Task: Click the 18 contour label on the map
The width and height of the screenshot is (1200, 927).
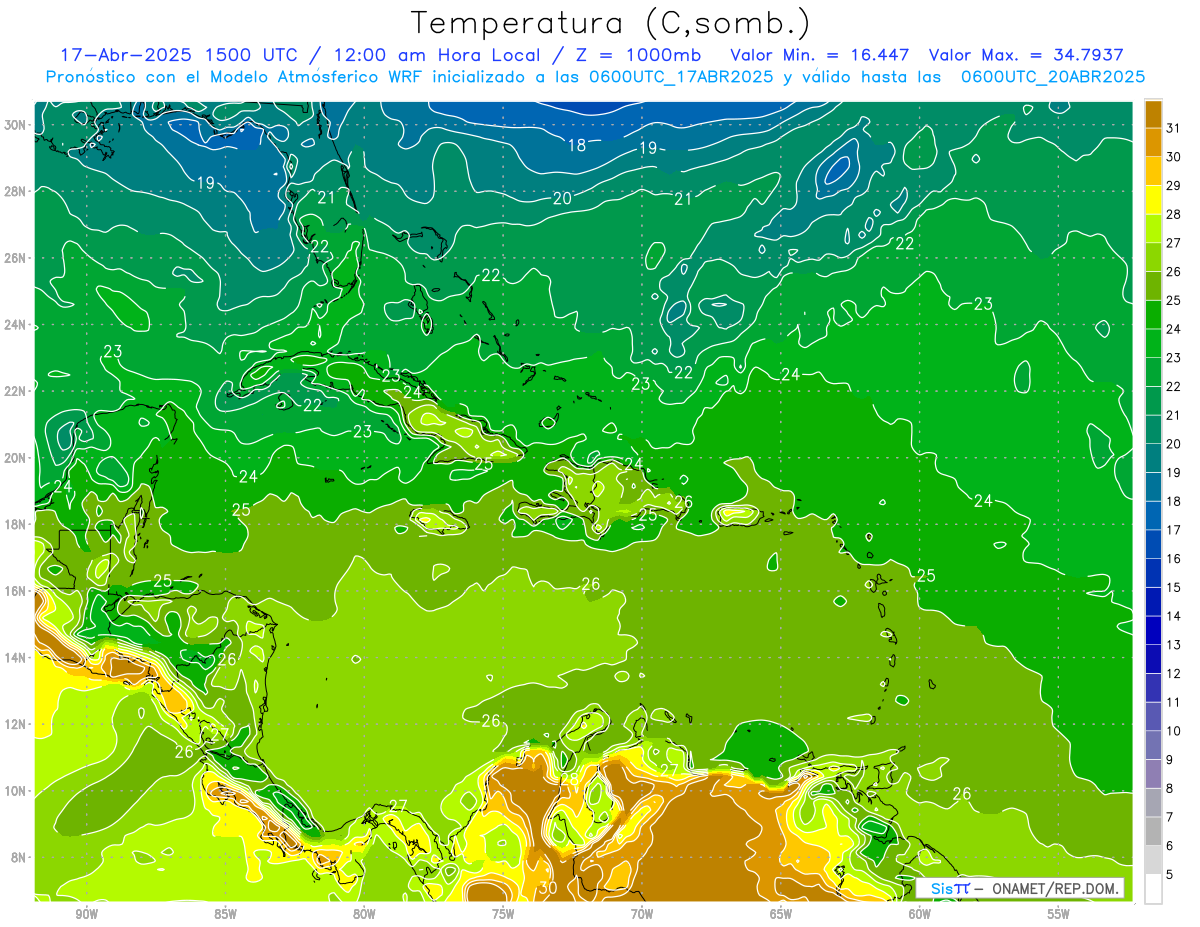Action: pos(577,145)
